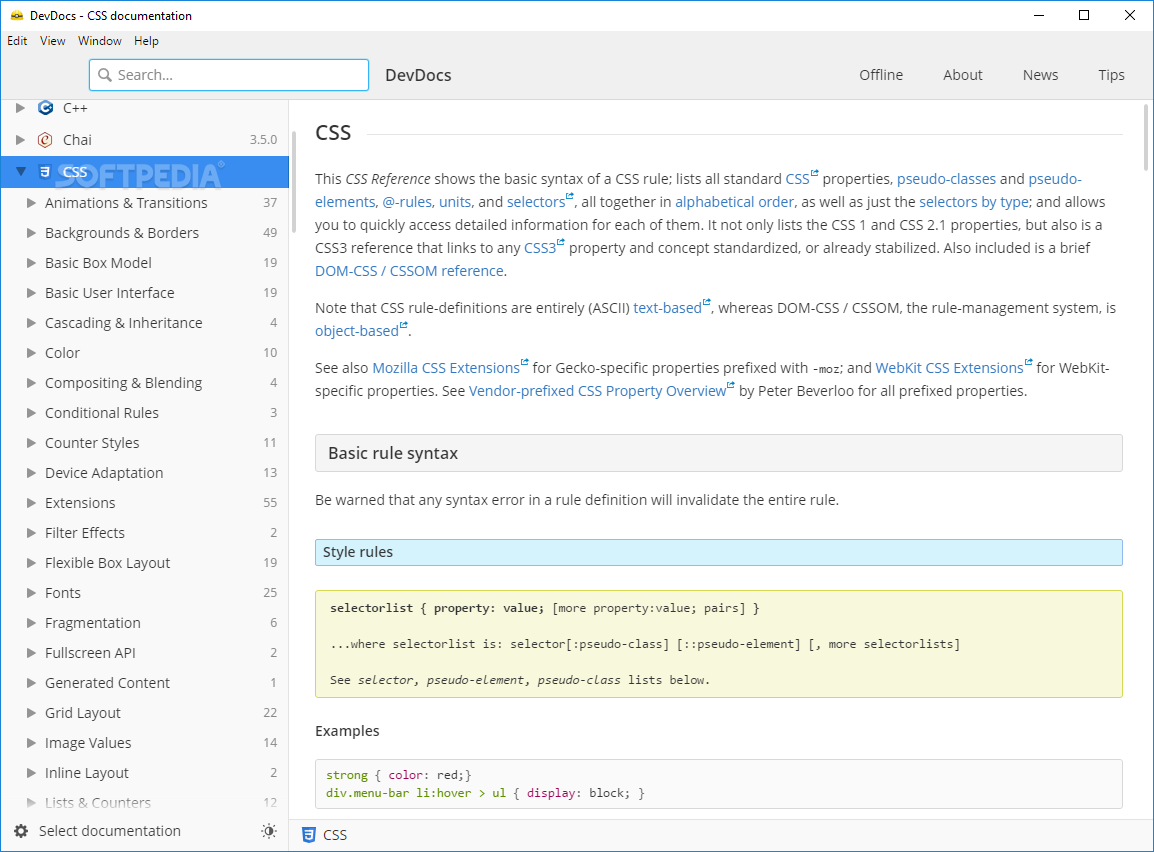Select the Fullscreen API category
This screenshot has width=1154, height=852.
[145, 653]
